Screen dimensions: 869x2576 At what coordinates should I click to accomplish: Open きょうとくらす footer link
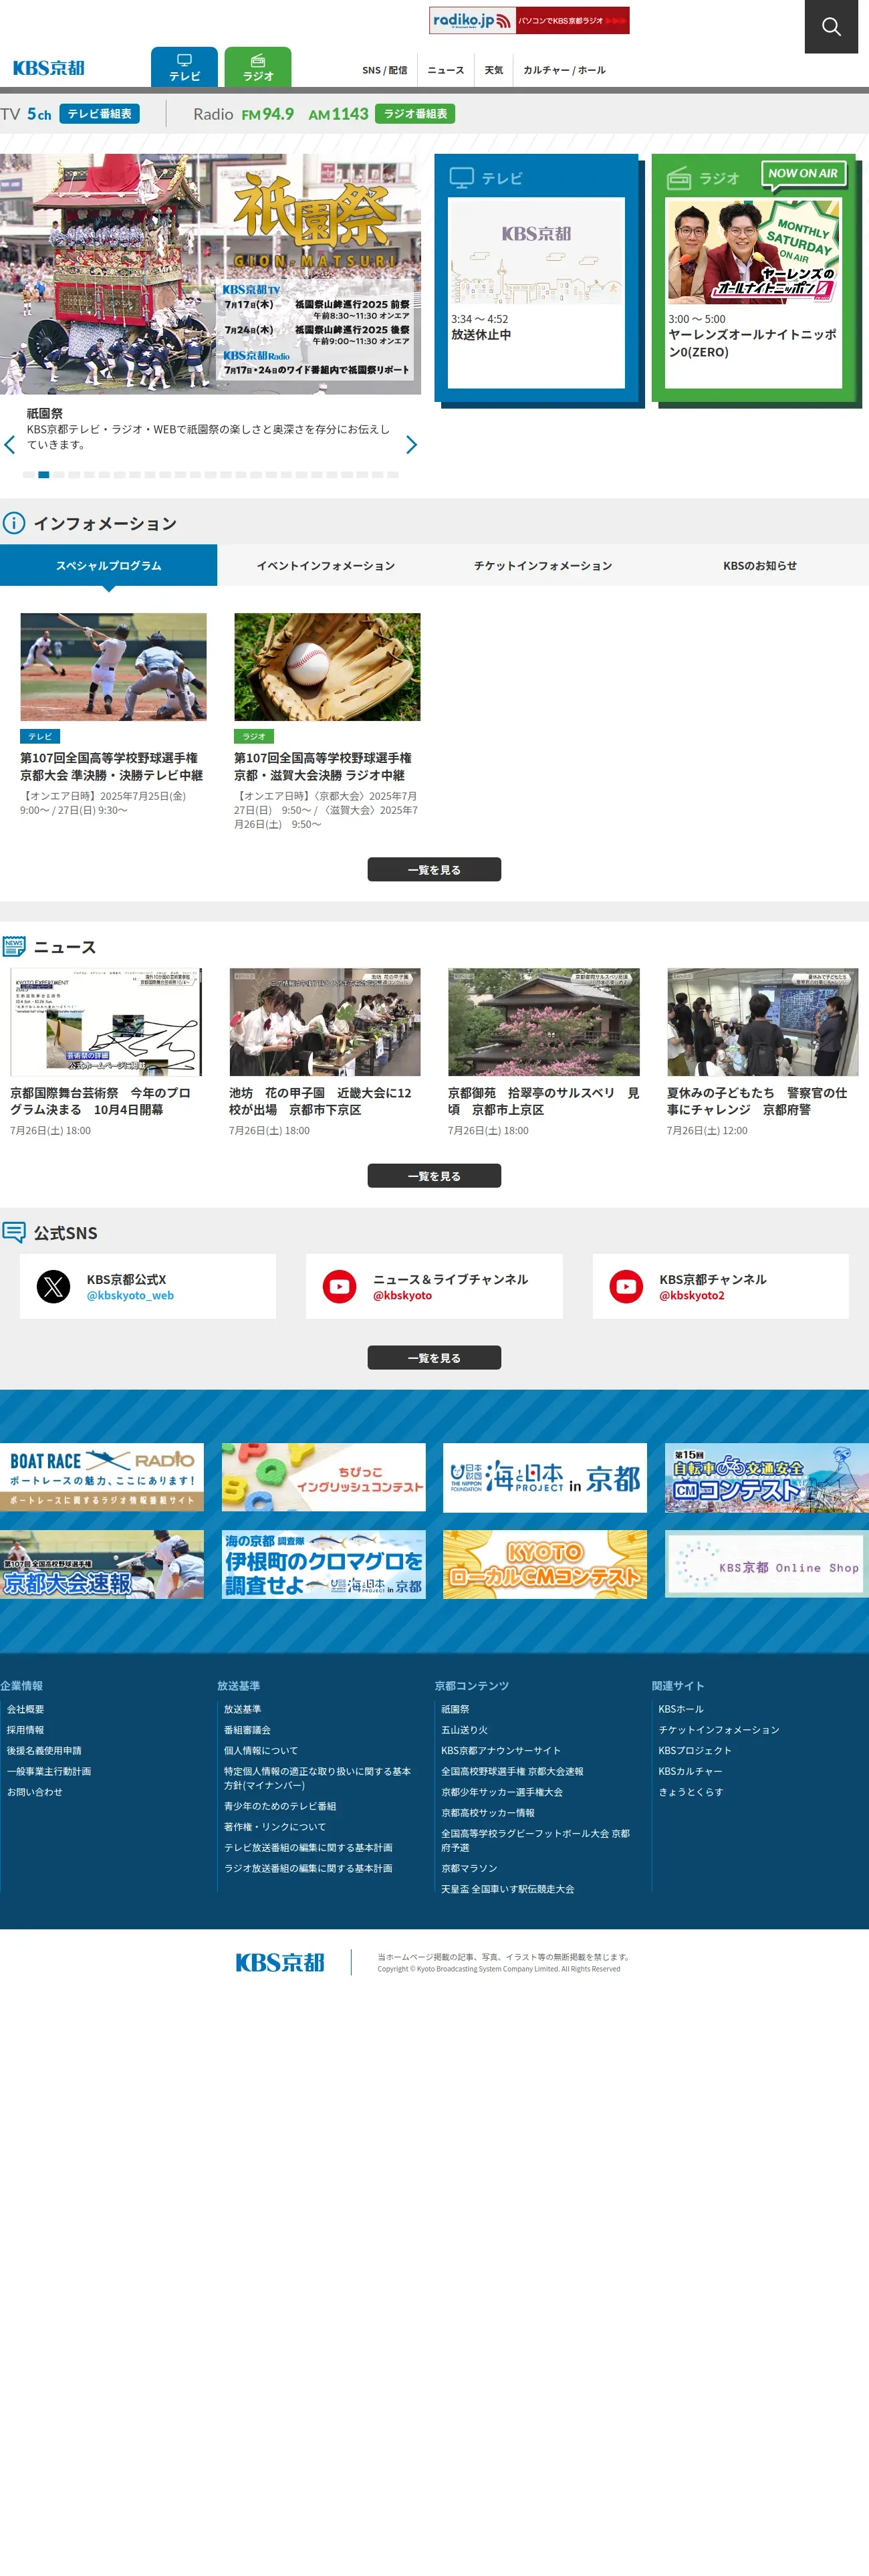tap(691, 1792)
